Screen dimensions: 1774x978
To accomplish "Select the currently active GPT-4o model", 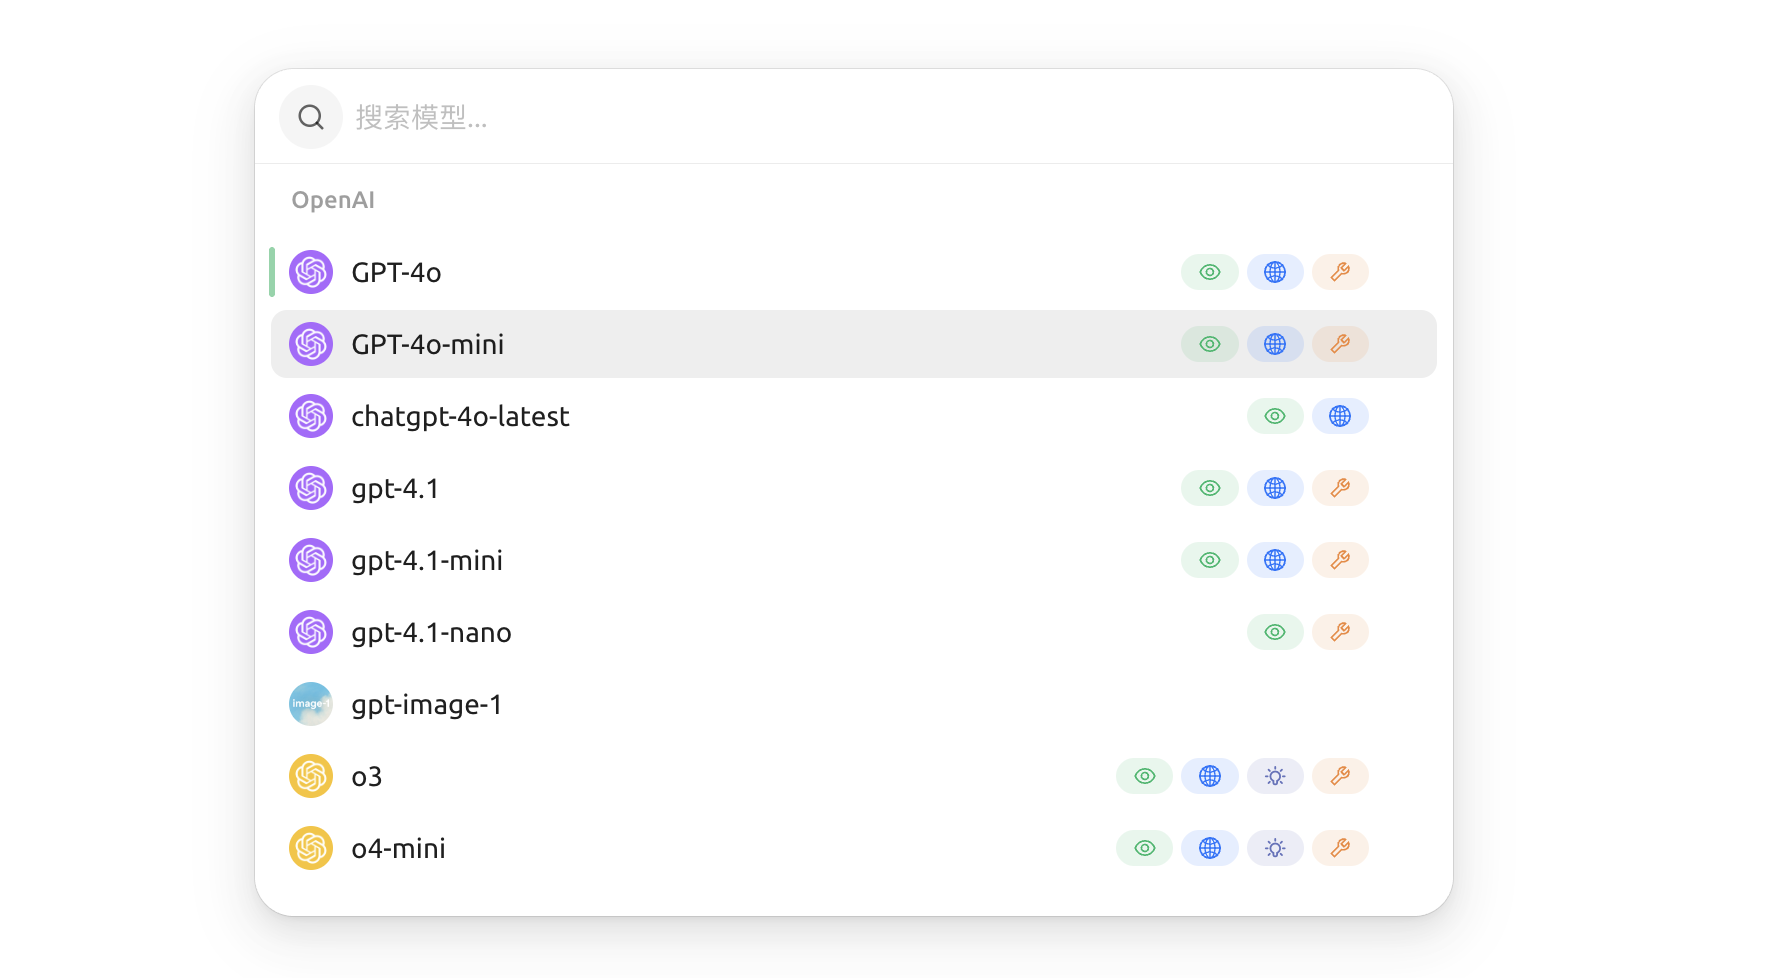I will (700, 271).
